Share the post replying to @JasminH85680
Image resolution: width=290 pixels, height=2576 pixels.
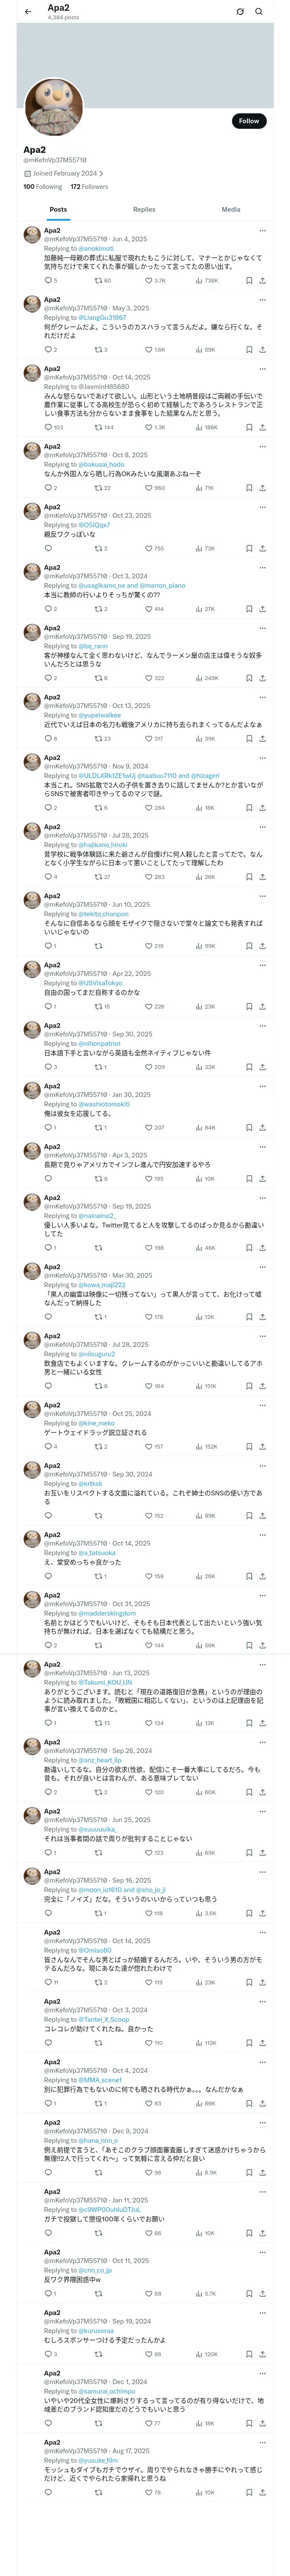pos(262,427)
